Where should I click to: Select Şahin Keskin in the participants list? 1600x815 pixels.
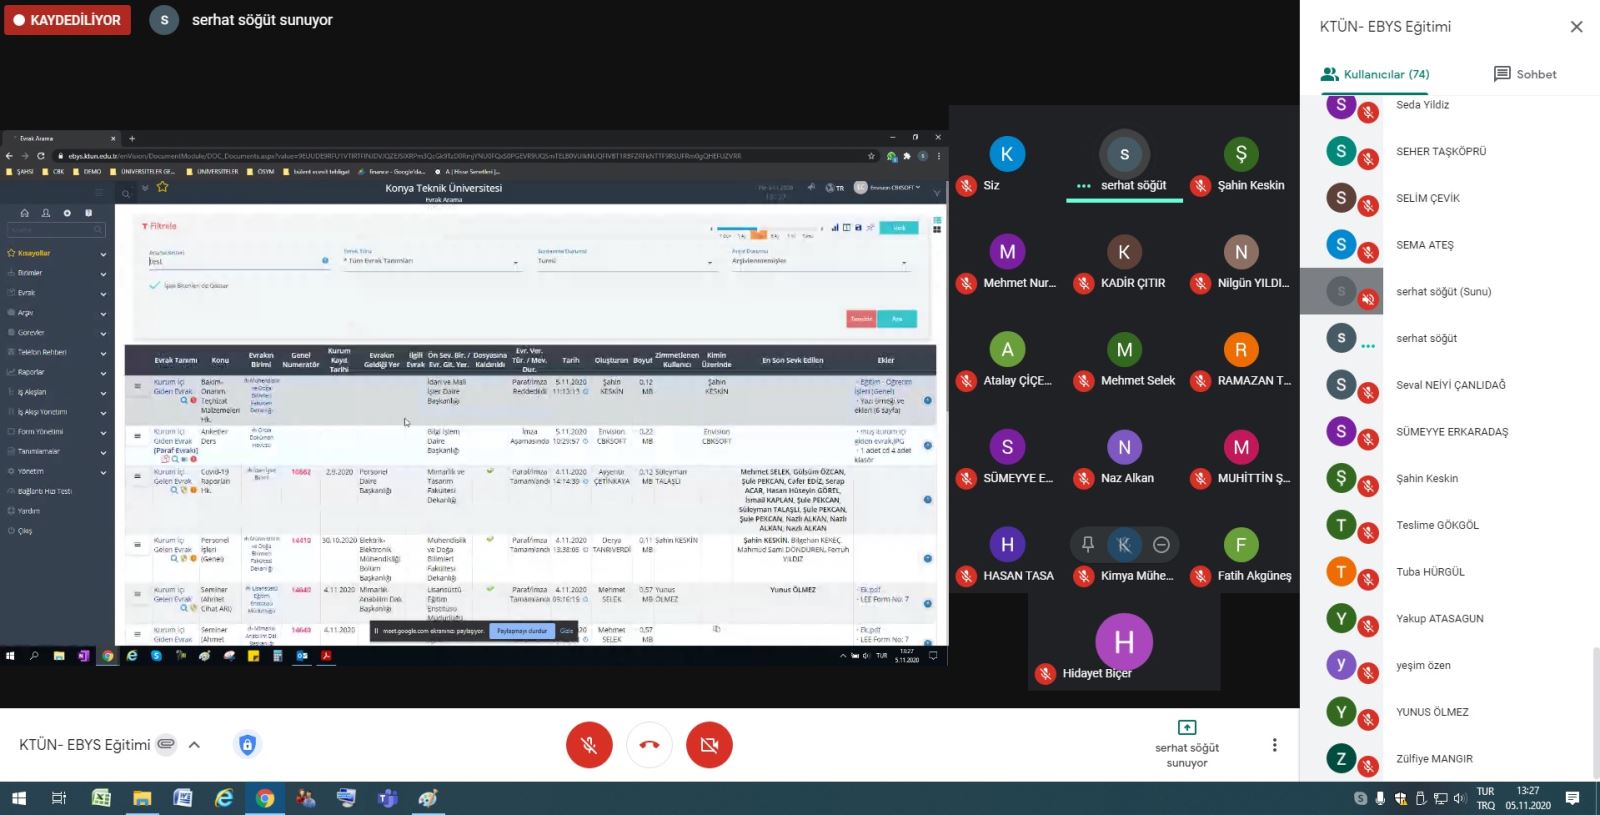pos(1427,478)
